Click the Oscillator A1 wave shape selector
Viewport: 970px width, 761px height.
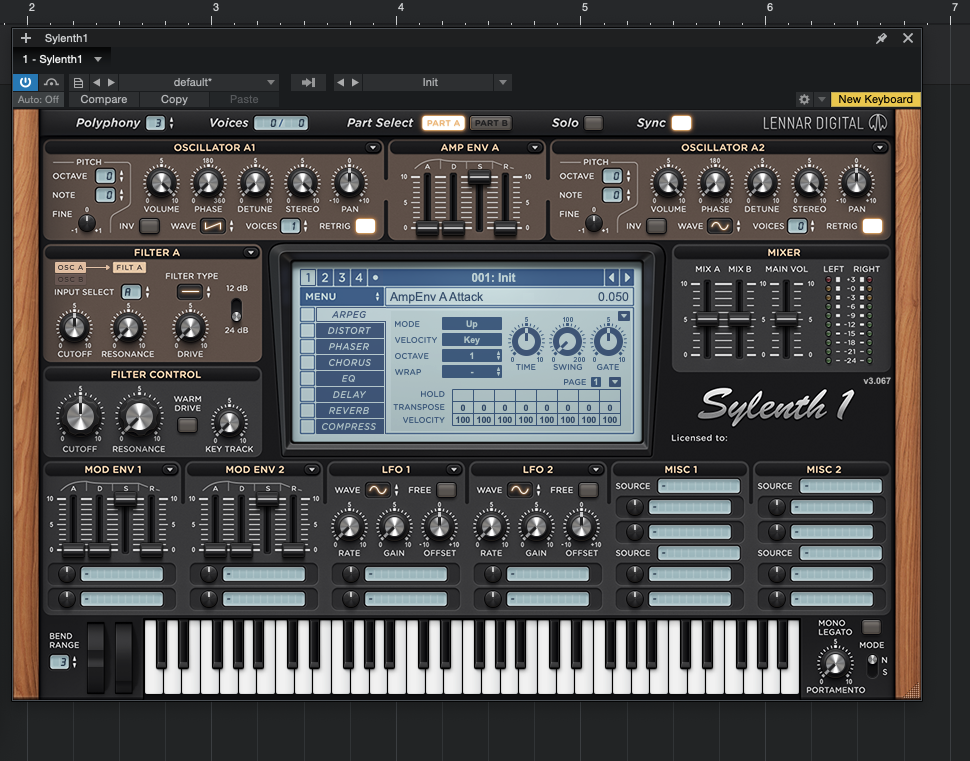pyautogui.click(x=213, y=226)
